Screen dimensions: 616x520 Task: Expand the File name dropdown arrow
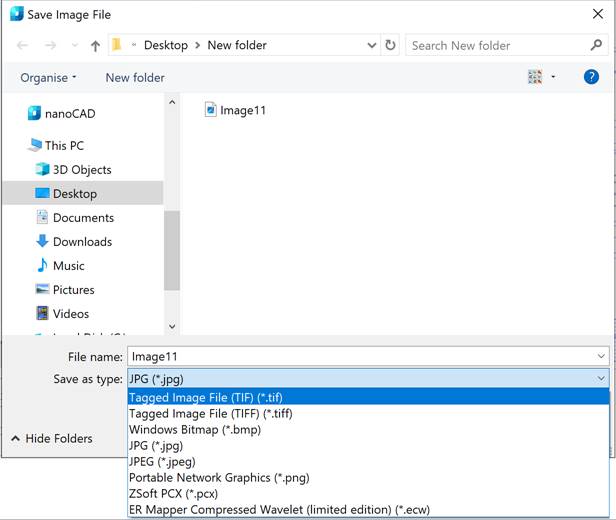pyautogui.click(x=601, y=356)
